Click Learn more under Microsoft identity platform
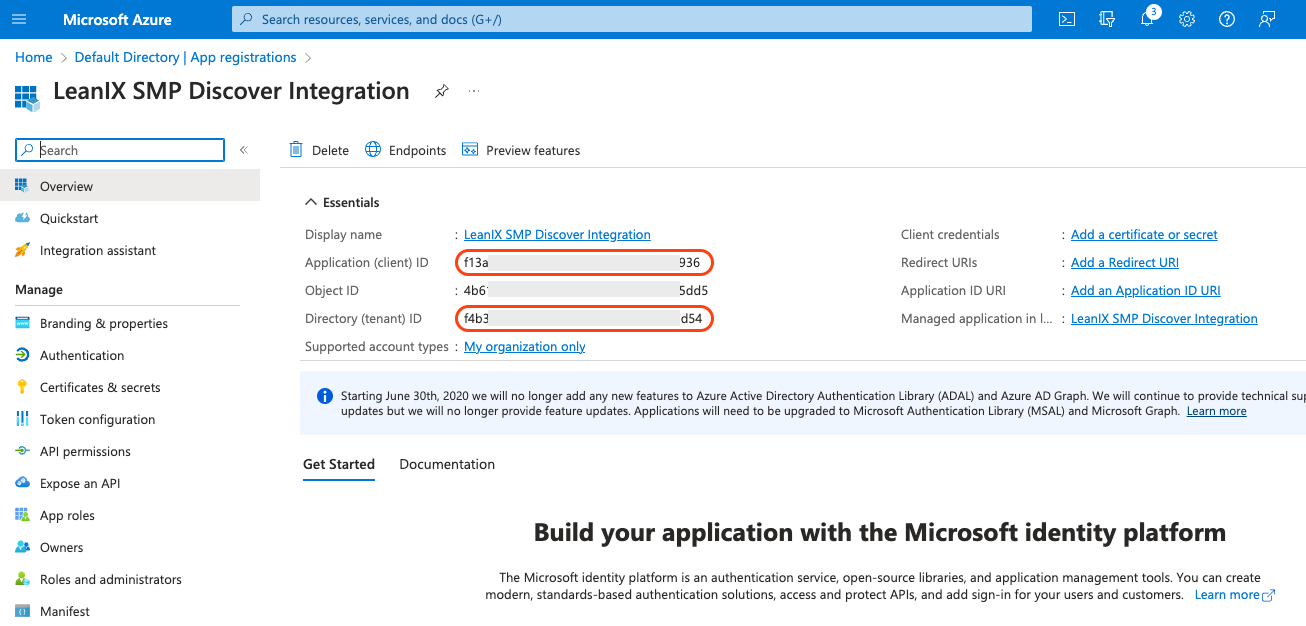The image size is (1306, 626). (x=1235, y=594)
